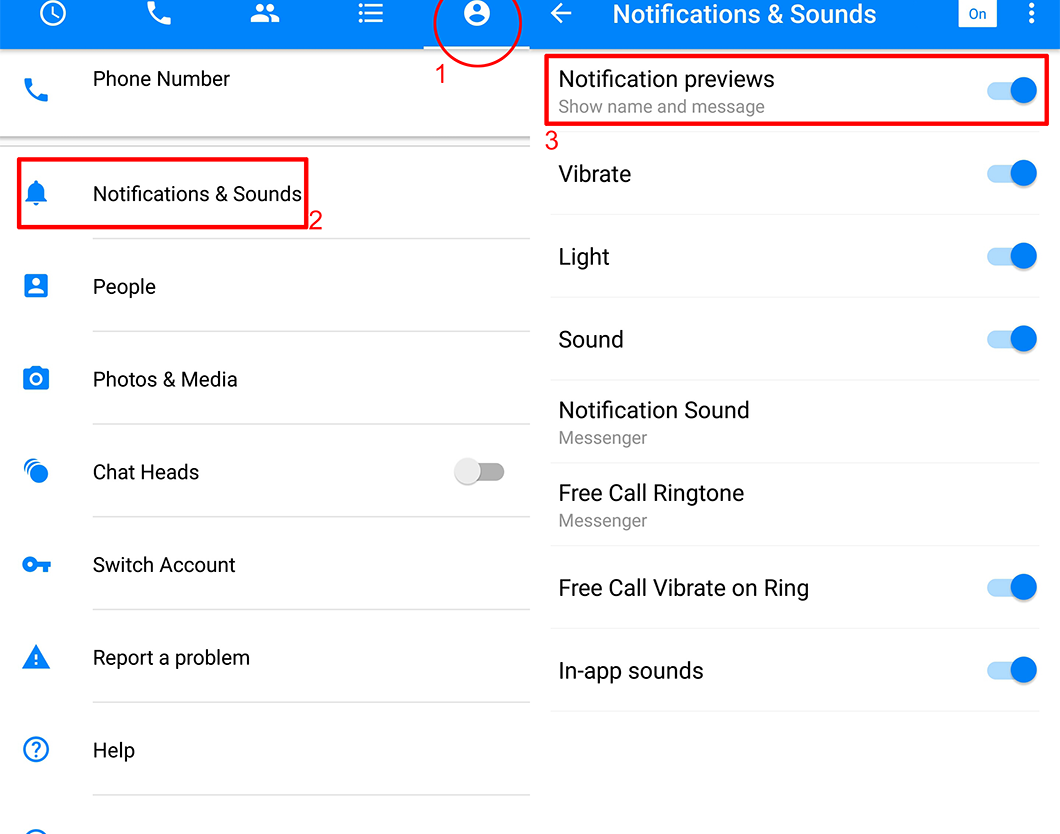Toggle Free Call Vibrate on Ring switch
The image size is (1060, 834).
pos(1012,587)
